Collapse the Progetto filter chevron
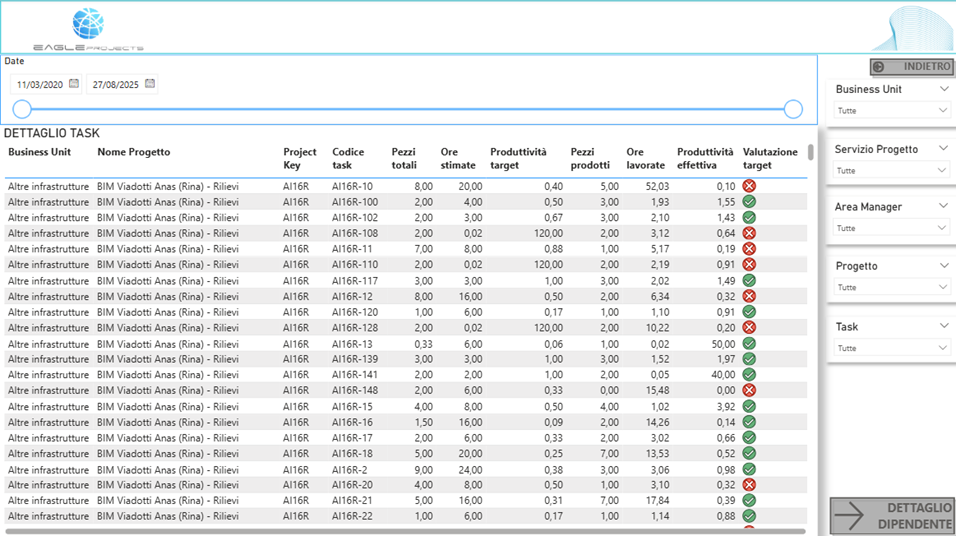 click(x=943, y=266)
